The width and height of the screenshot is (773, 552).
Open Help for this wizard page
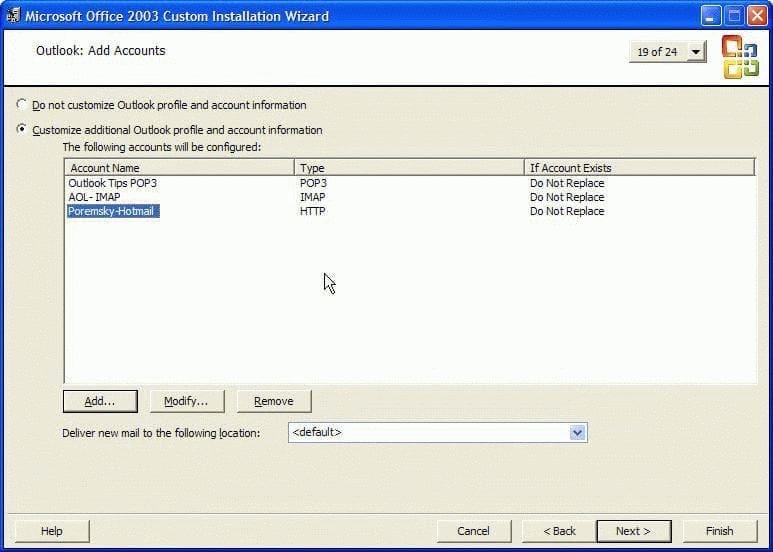point(52,531)
